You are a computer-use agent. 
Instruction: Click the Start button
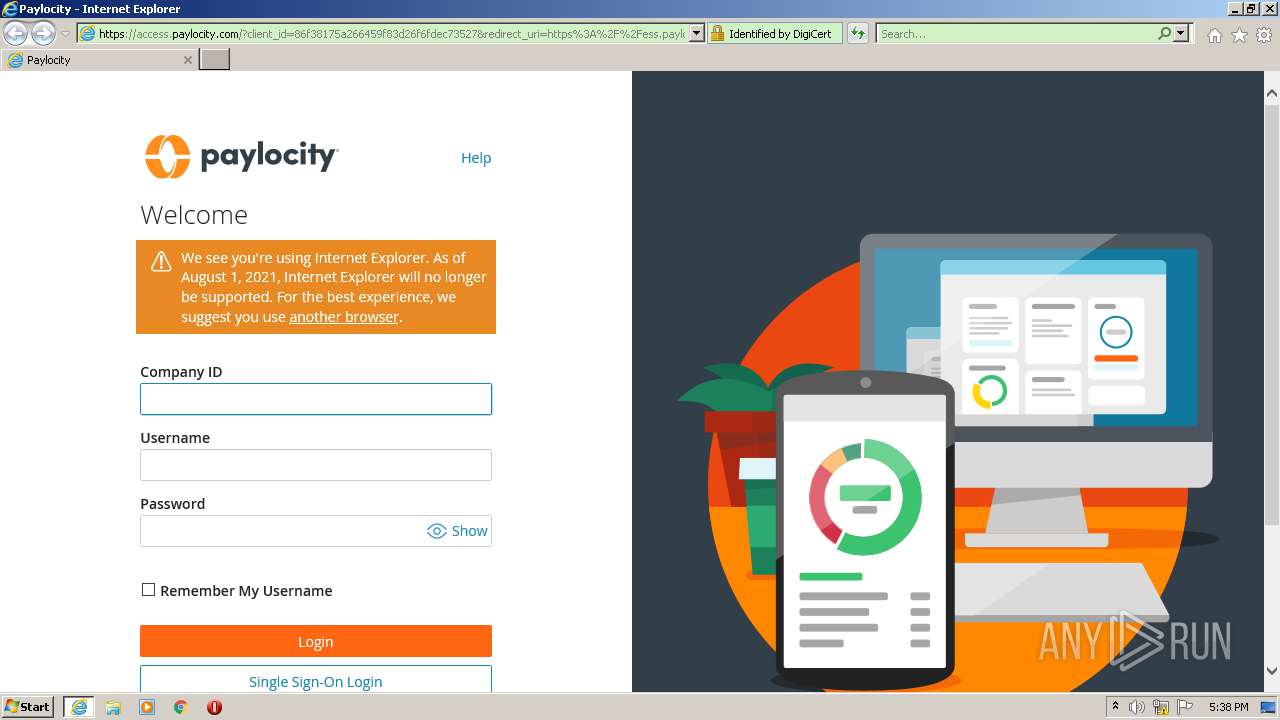[x=29, y=707]
